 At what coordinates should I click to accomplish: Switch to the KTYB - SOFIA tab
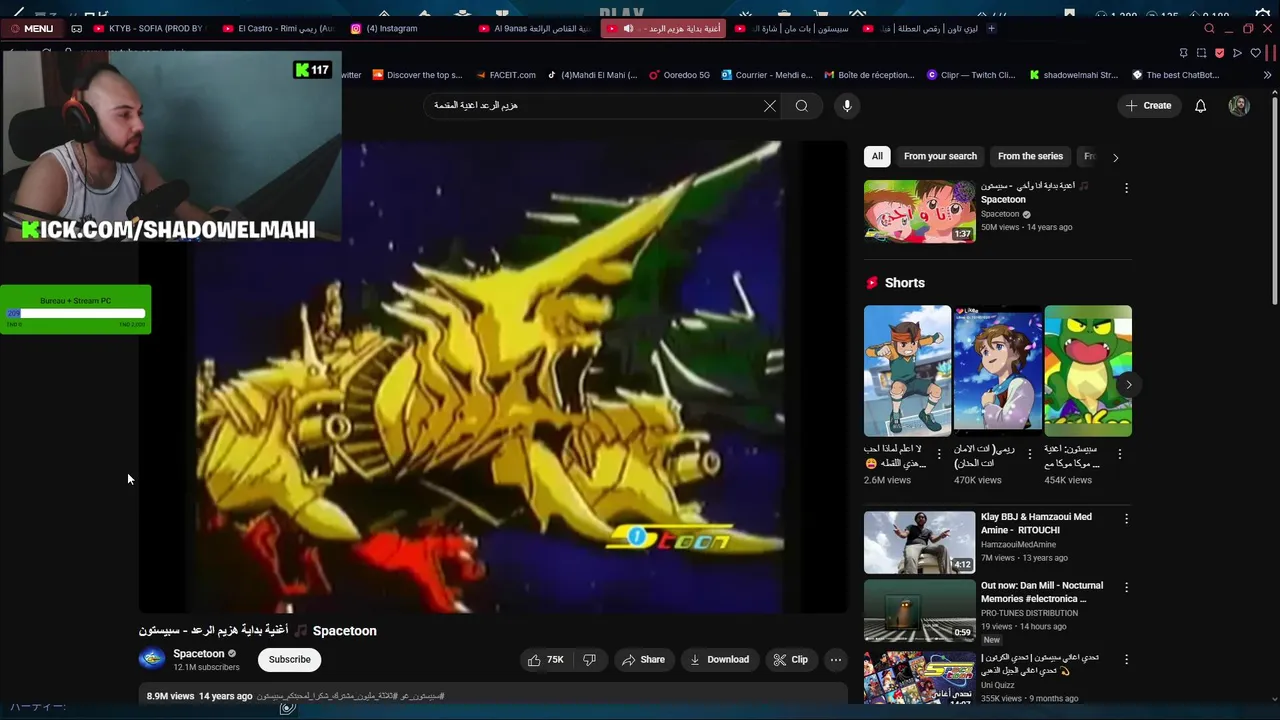pos(153,28)
